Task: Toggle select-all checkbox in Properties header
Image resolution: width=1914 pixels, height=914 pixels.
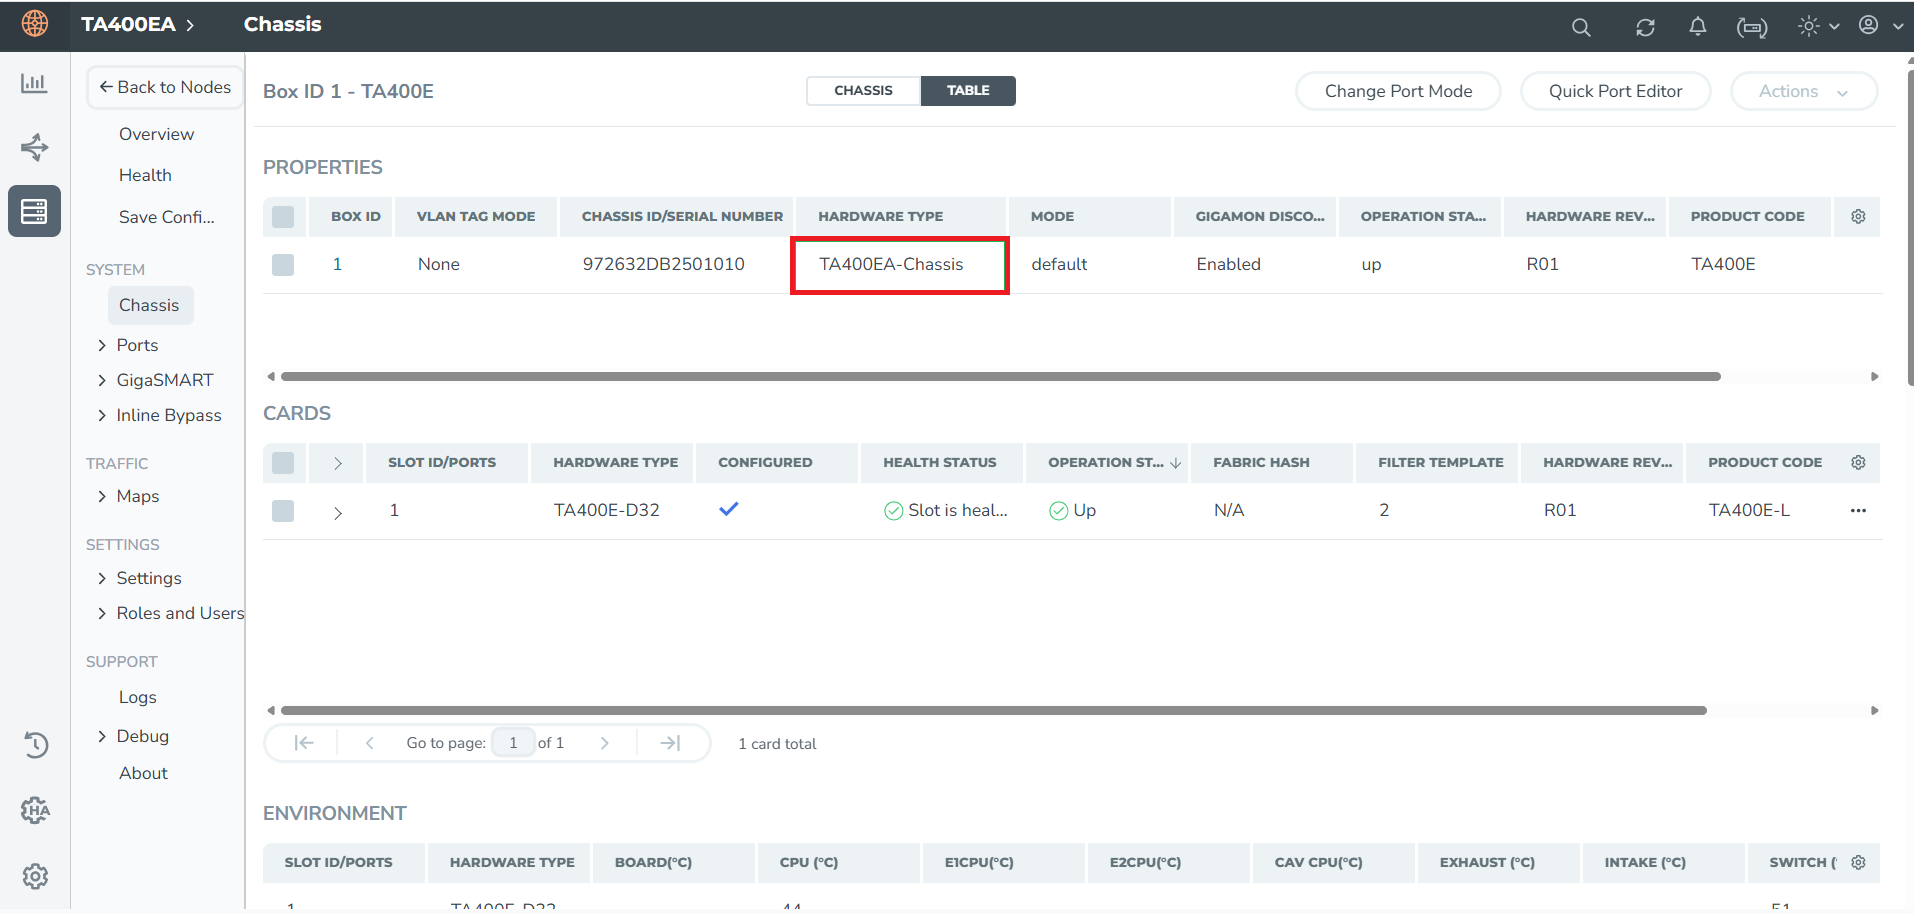Action: (x=283, y=216)
